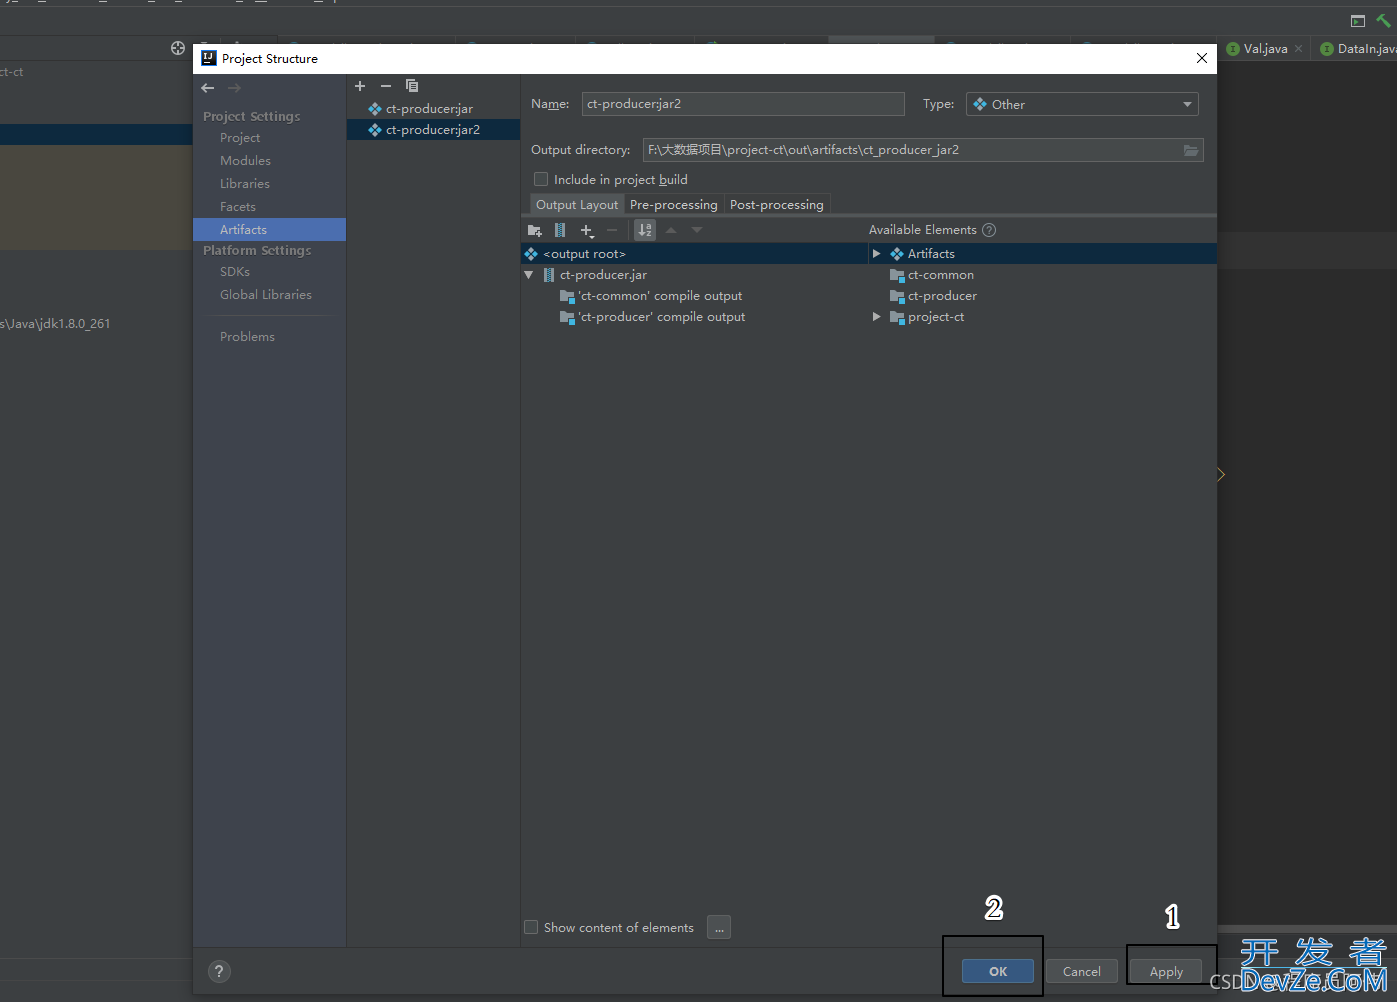The image size is (1397, 1002).
Task: Toggle Include in project build checkbox
Action: tap(541, 179)
